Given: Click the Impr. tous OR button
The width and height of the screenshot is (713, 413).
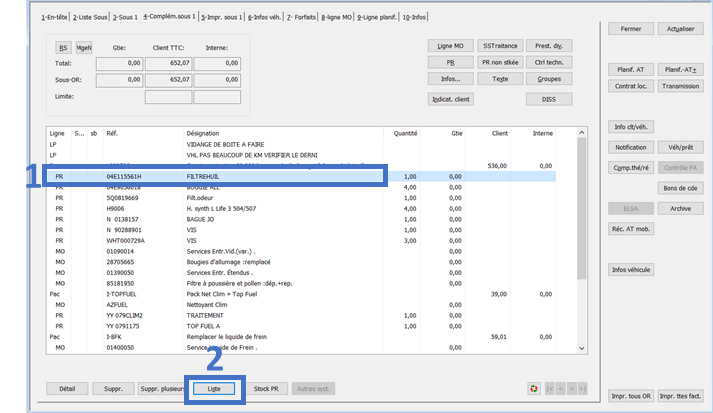Looking at the screenshot, I should click(631, 396).
